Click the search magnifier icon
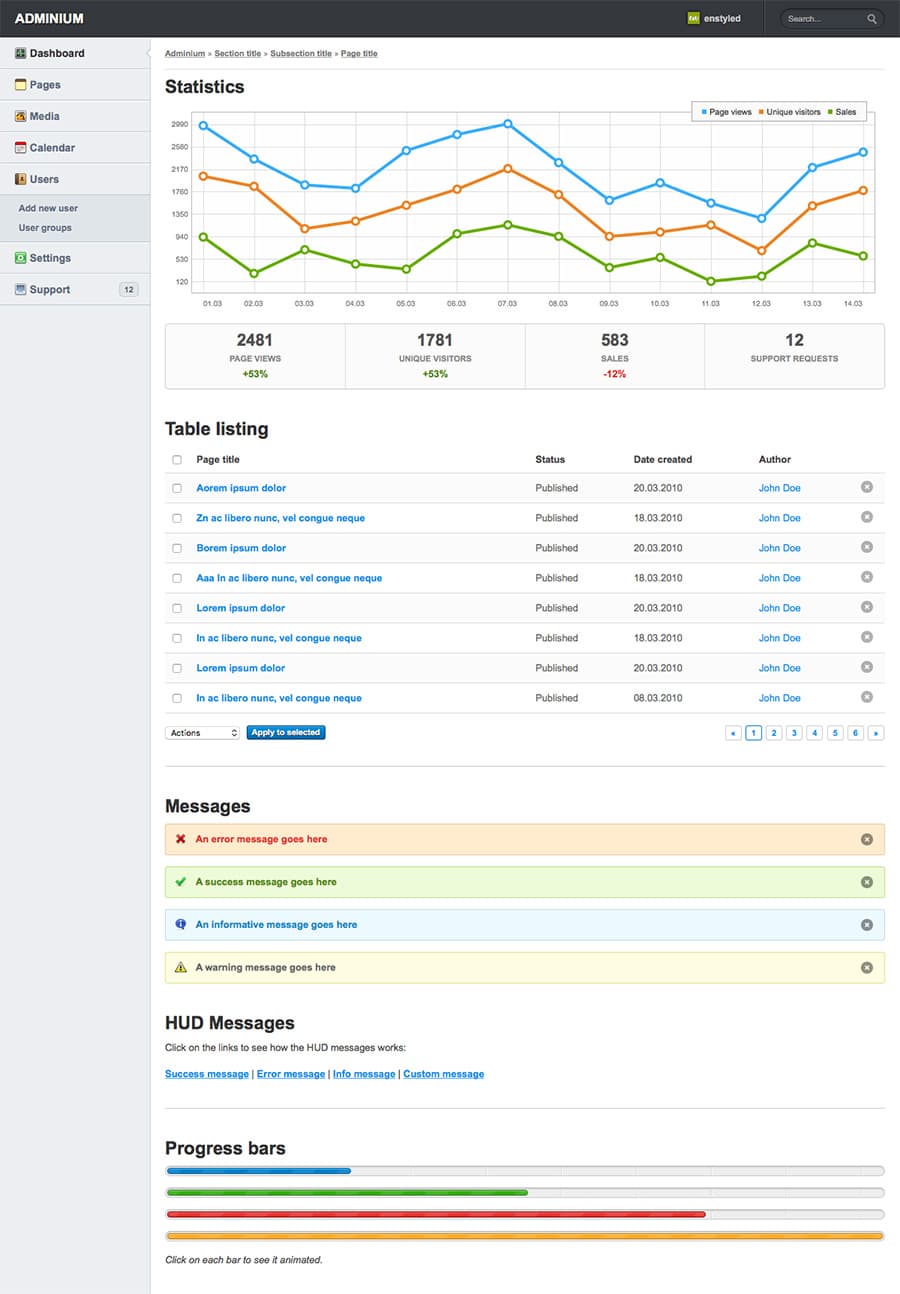The width and height of the screenshot is (900, 1294). pyautogui.click(x=871, y=18)
